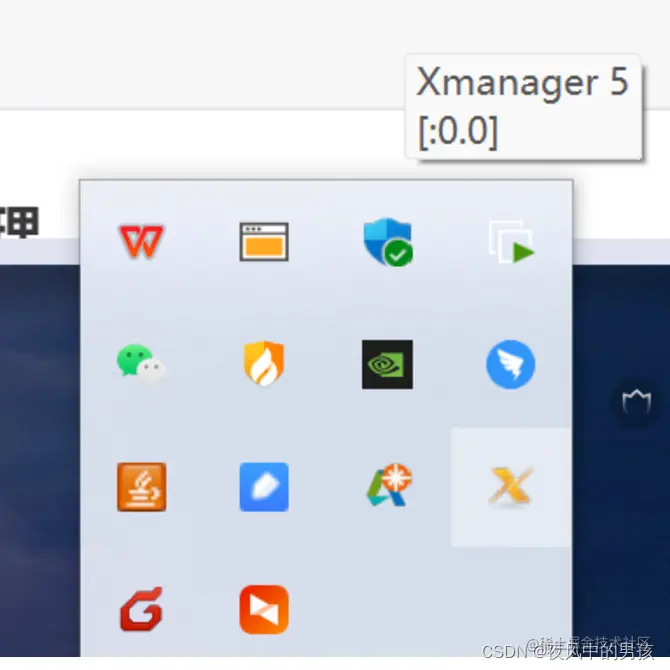Open Windows Security shield icon
Viewport: 670px width, 670px height.
tap(388, 242)
